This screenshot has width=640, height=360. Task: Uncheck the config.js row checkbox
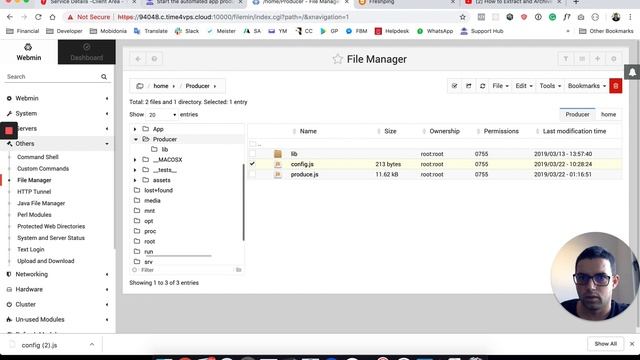tap(253, 164)
